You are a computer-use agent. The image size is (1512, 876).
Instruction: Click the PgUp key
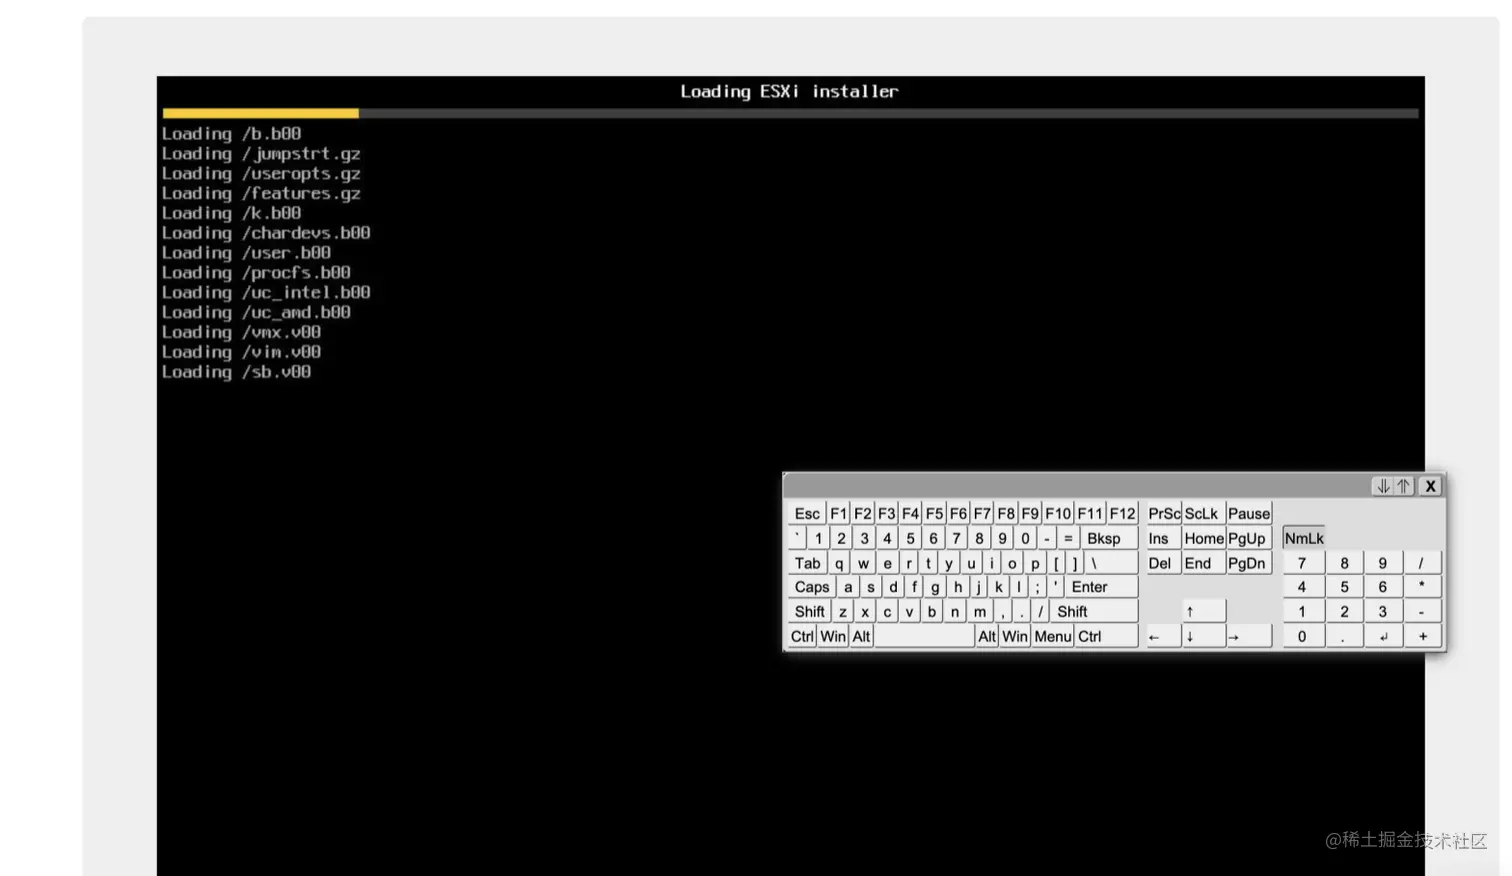tap(1249, 538)
